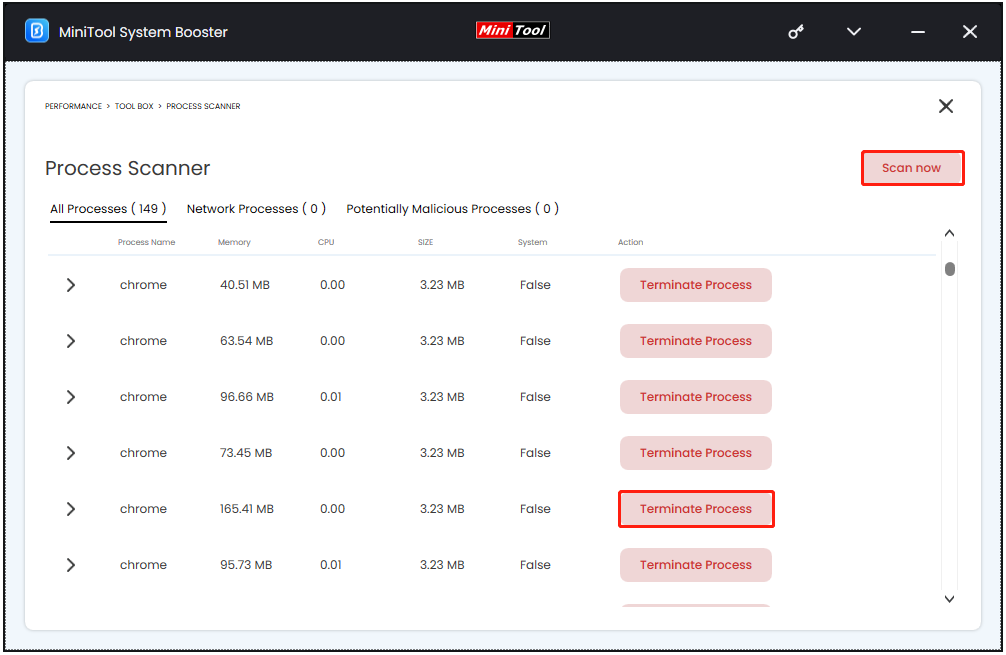Screen dimensions: 1006x655
Task: Click the MiniTool brand logo in the title bar
Action: point(512,30)
